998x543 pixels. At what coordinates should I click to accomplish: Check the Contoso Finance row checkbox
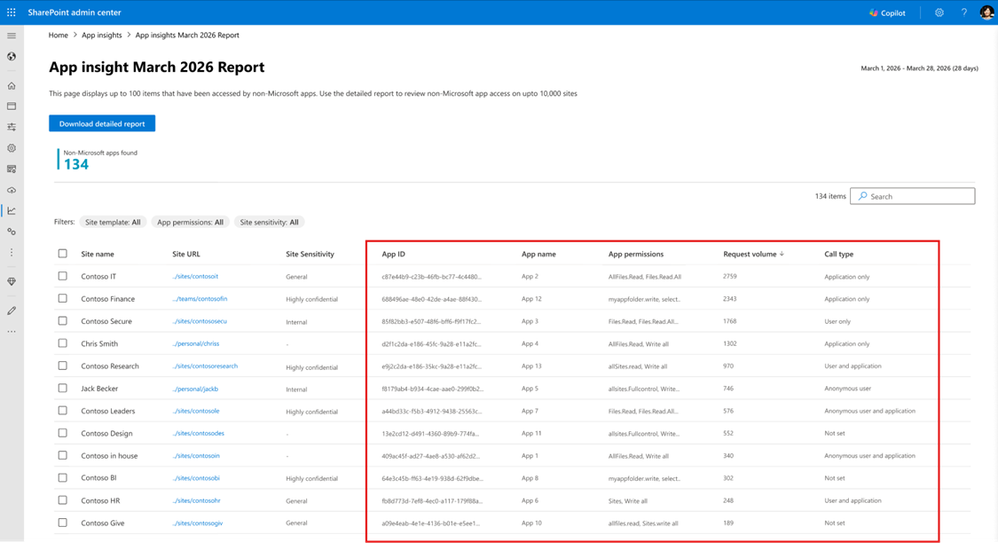(62, 299)
